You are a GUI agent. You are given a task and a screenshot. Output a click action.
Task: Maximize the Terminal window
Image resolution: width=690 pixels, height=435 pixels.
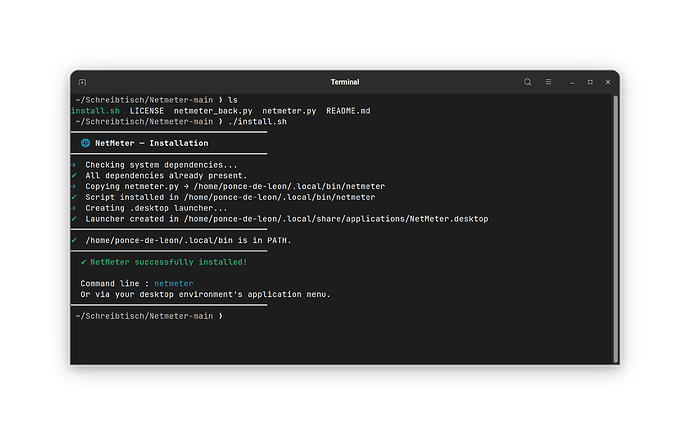[x=590, y=82]
